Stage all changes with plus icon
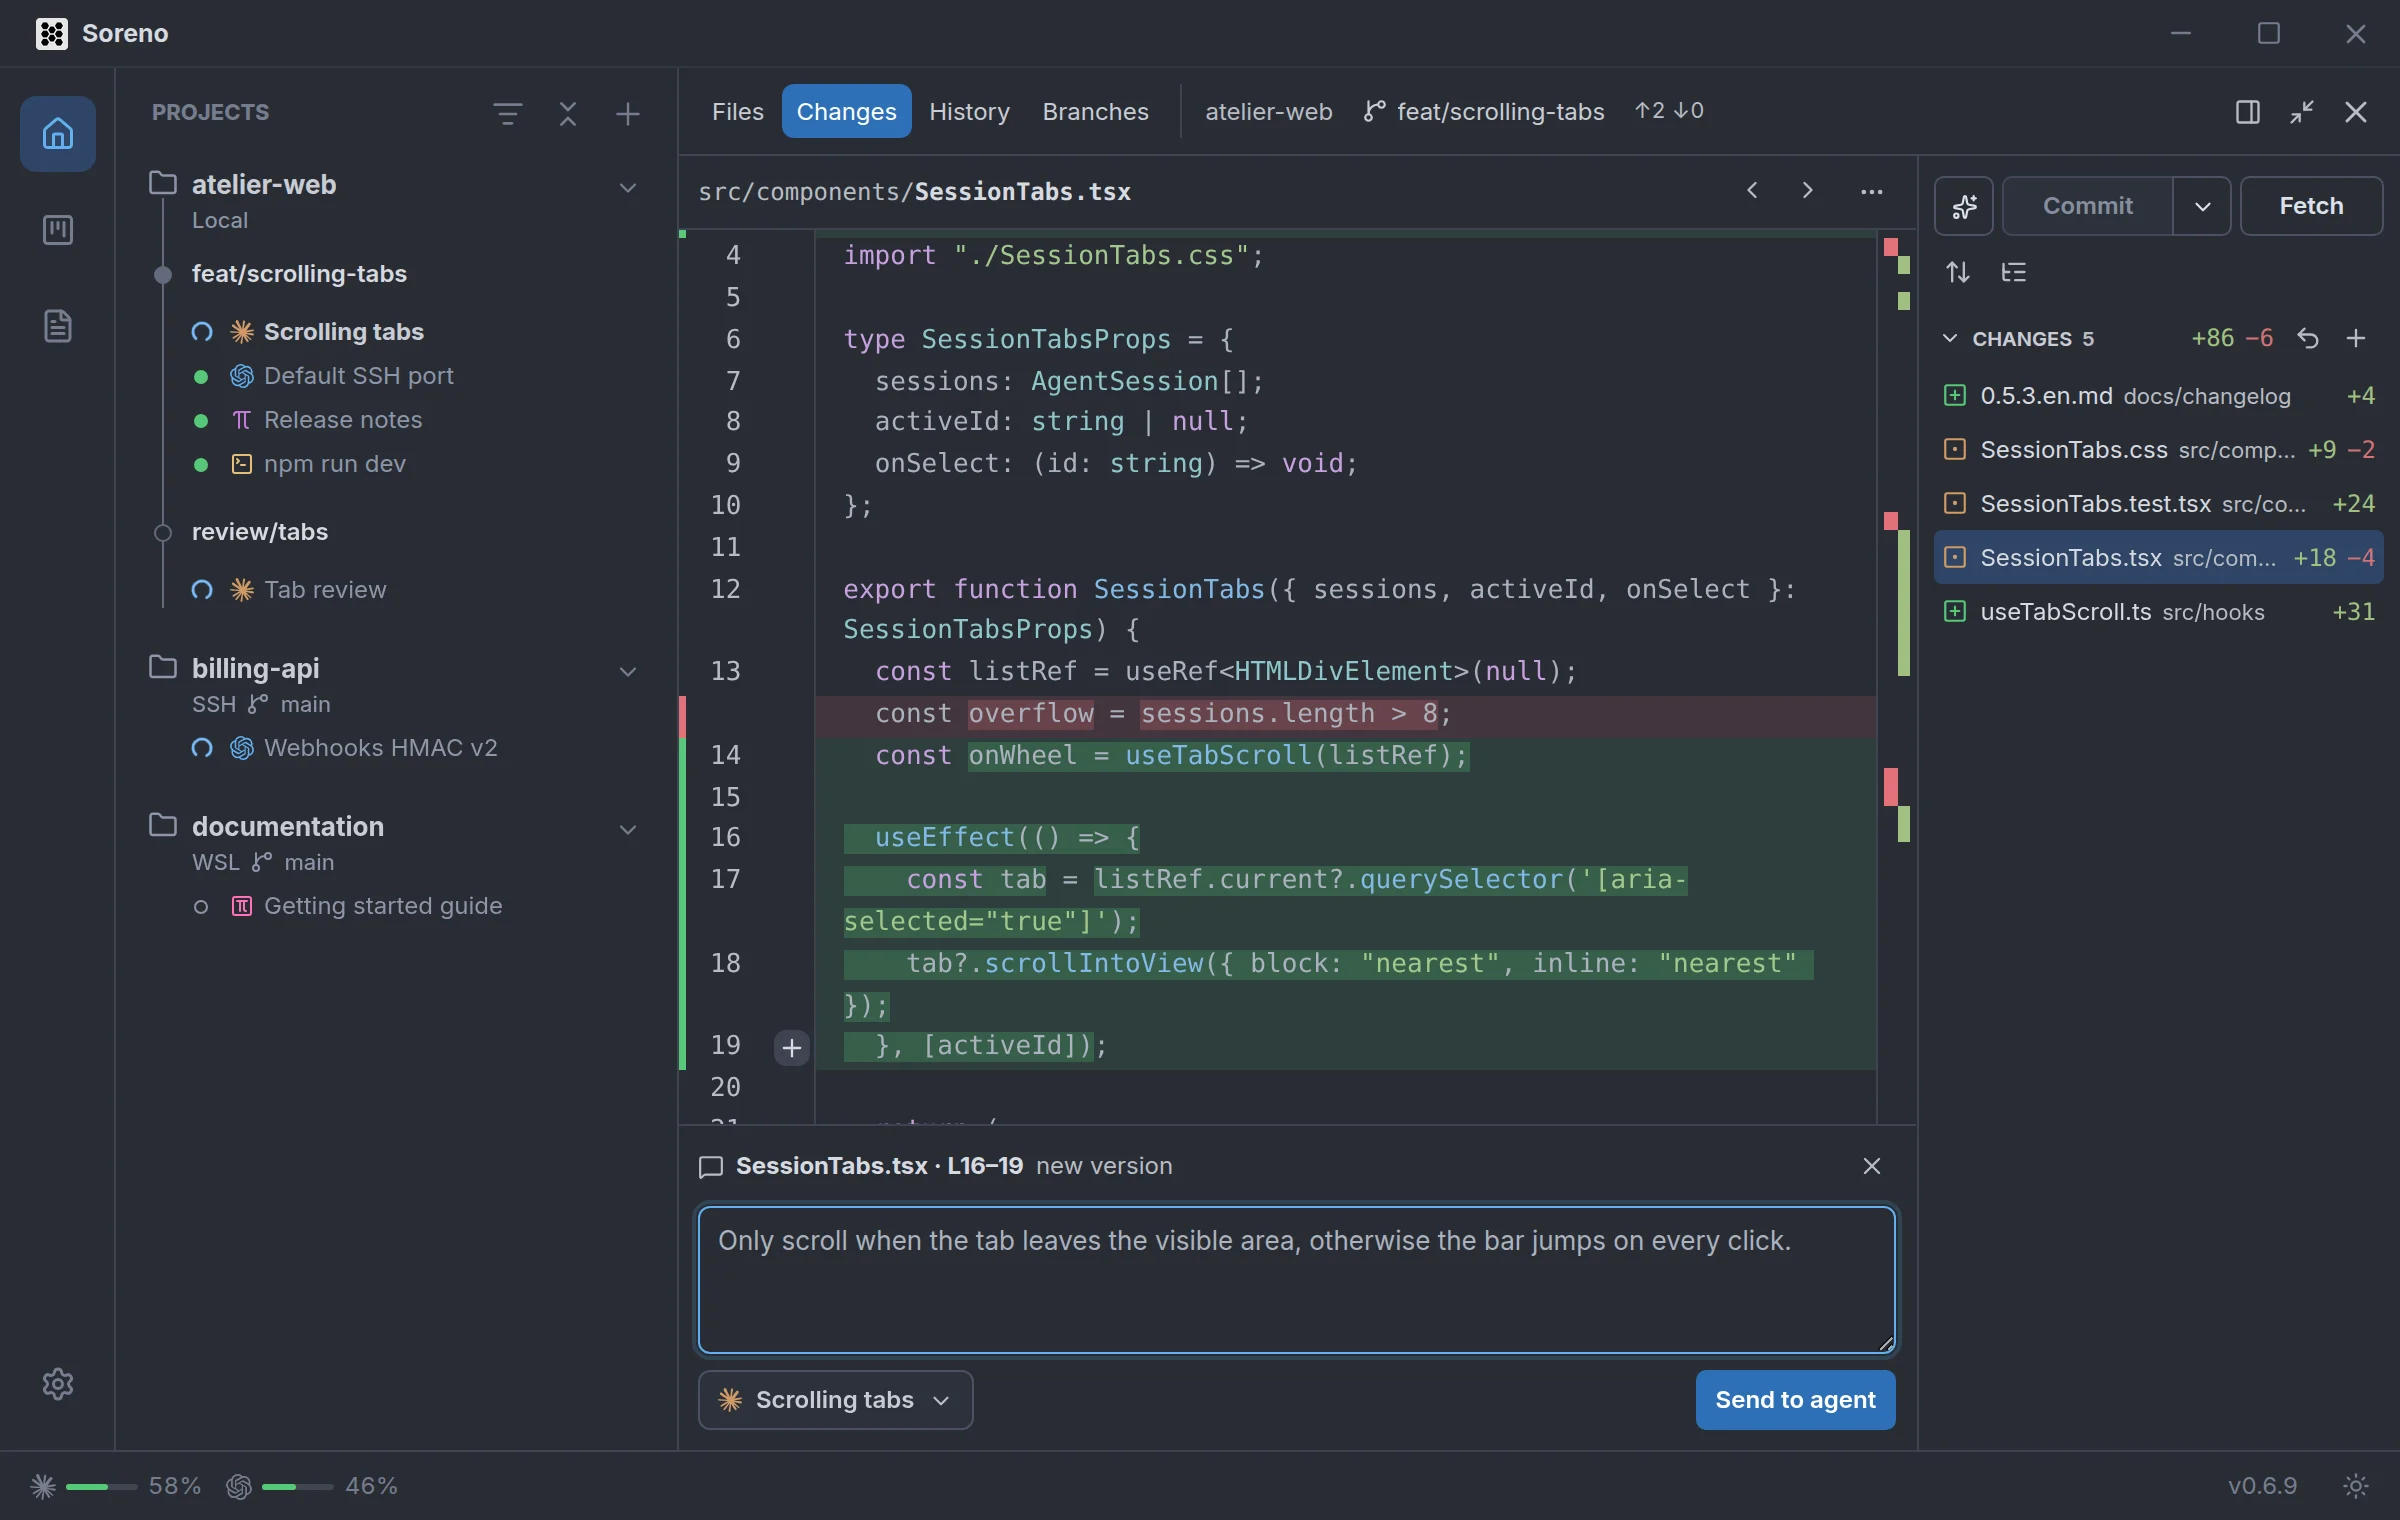This screenshot has width=2400, height=1520. coord(2356,338)
